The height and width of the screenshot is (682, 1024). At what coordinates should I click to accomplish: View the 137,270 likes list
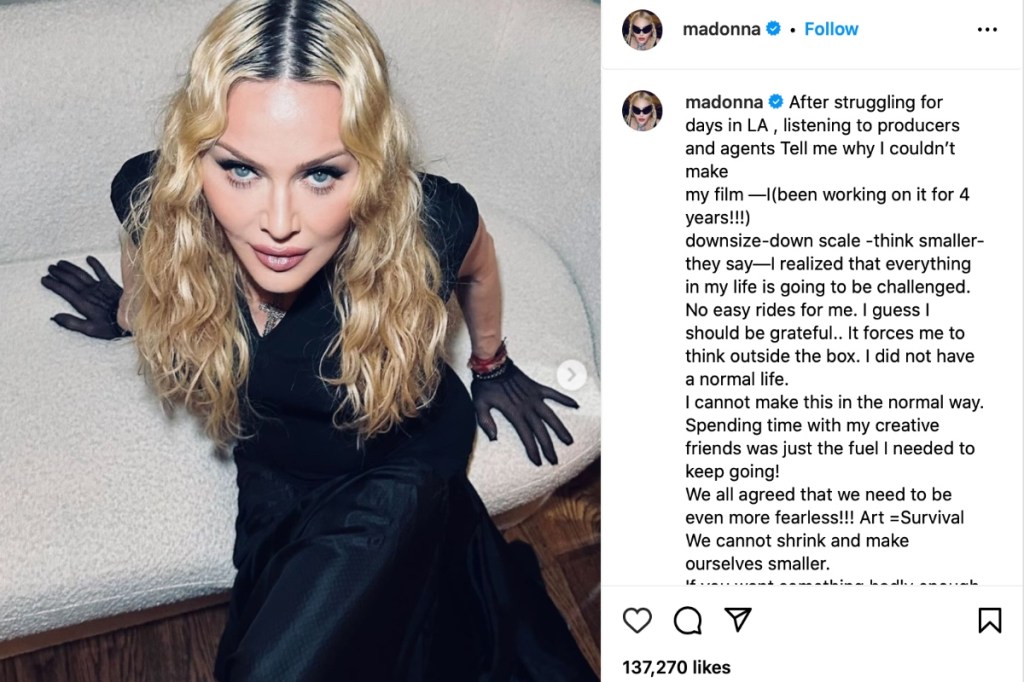tap(676, 667)
